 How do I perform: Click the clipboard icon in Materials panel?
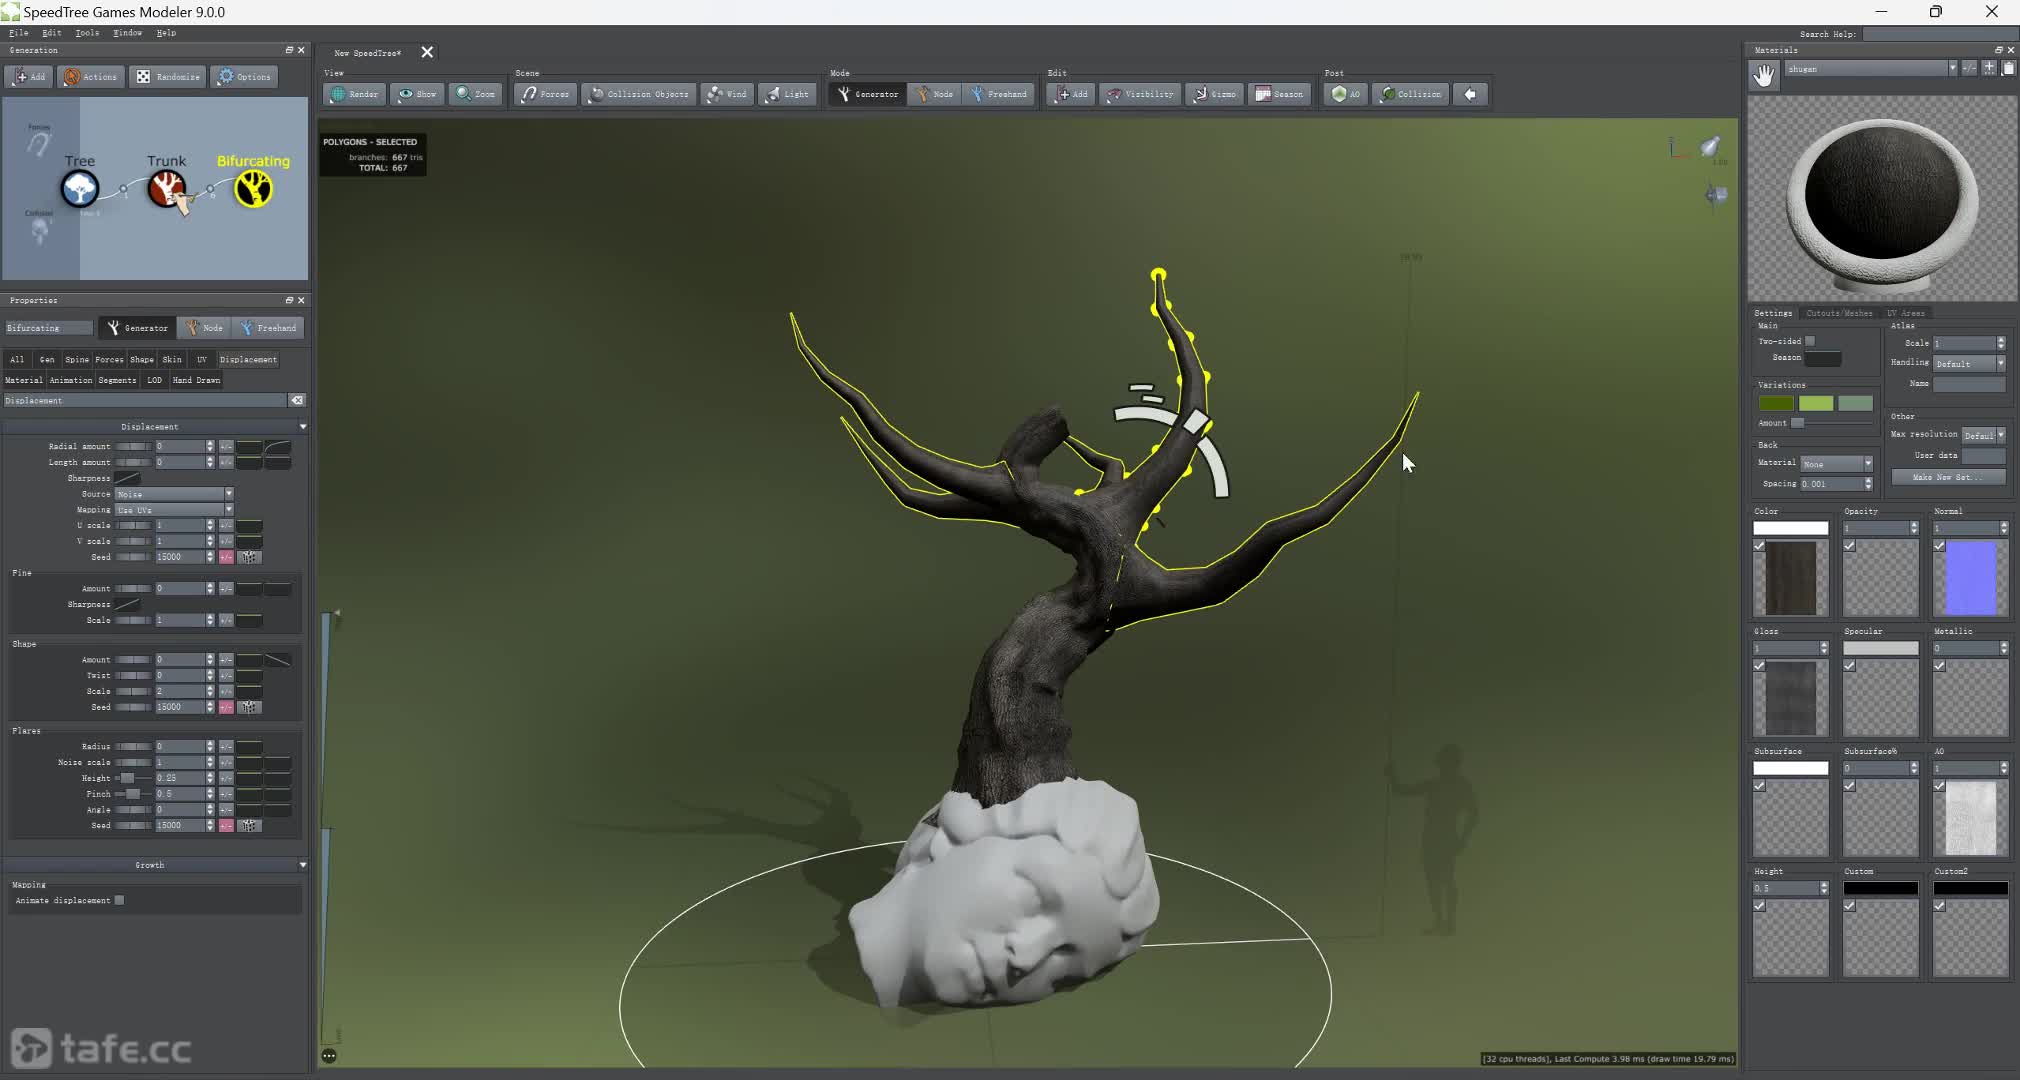(x=2008, y=68)
